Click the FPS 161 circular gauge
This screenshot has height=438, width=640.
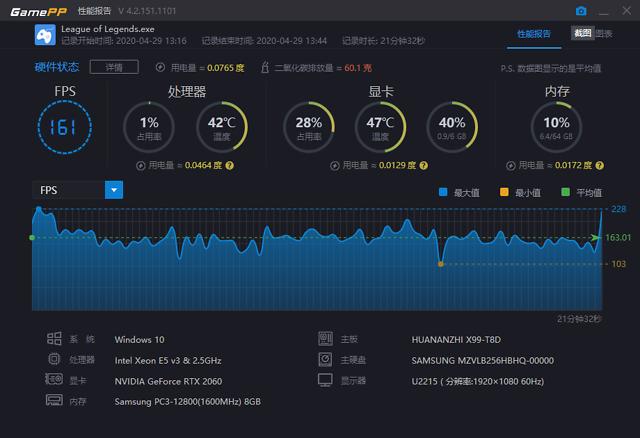click(64, 127)
